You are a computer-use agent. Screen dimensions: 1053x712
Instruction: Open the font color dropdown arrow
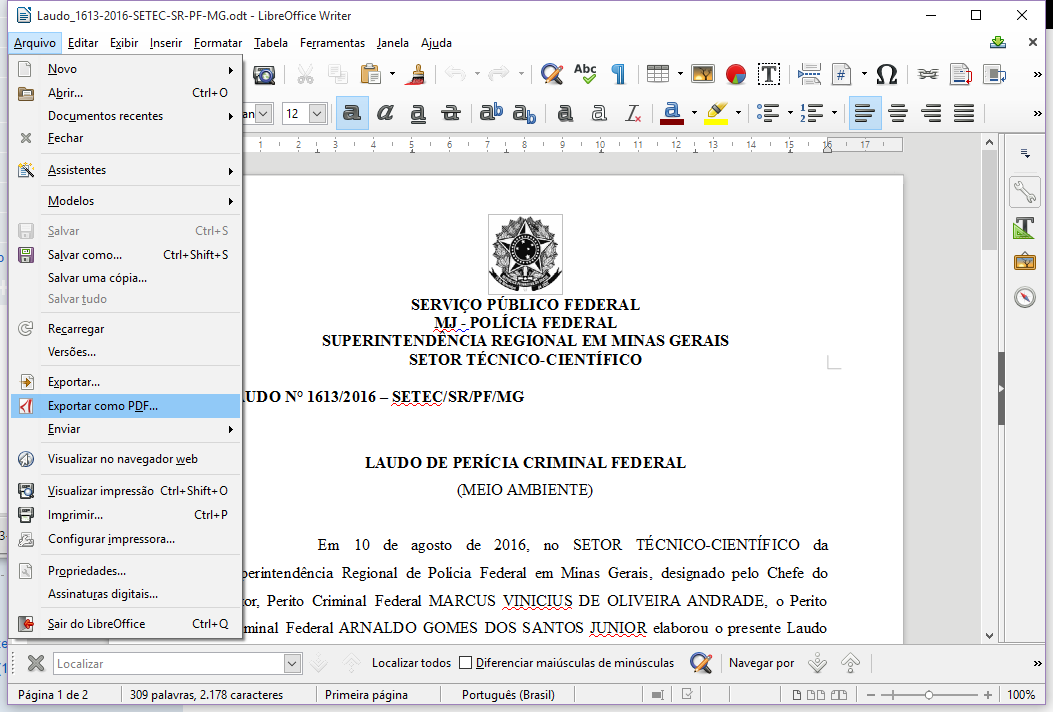point(694,114)
